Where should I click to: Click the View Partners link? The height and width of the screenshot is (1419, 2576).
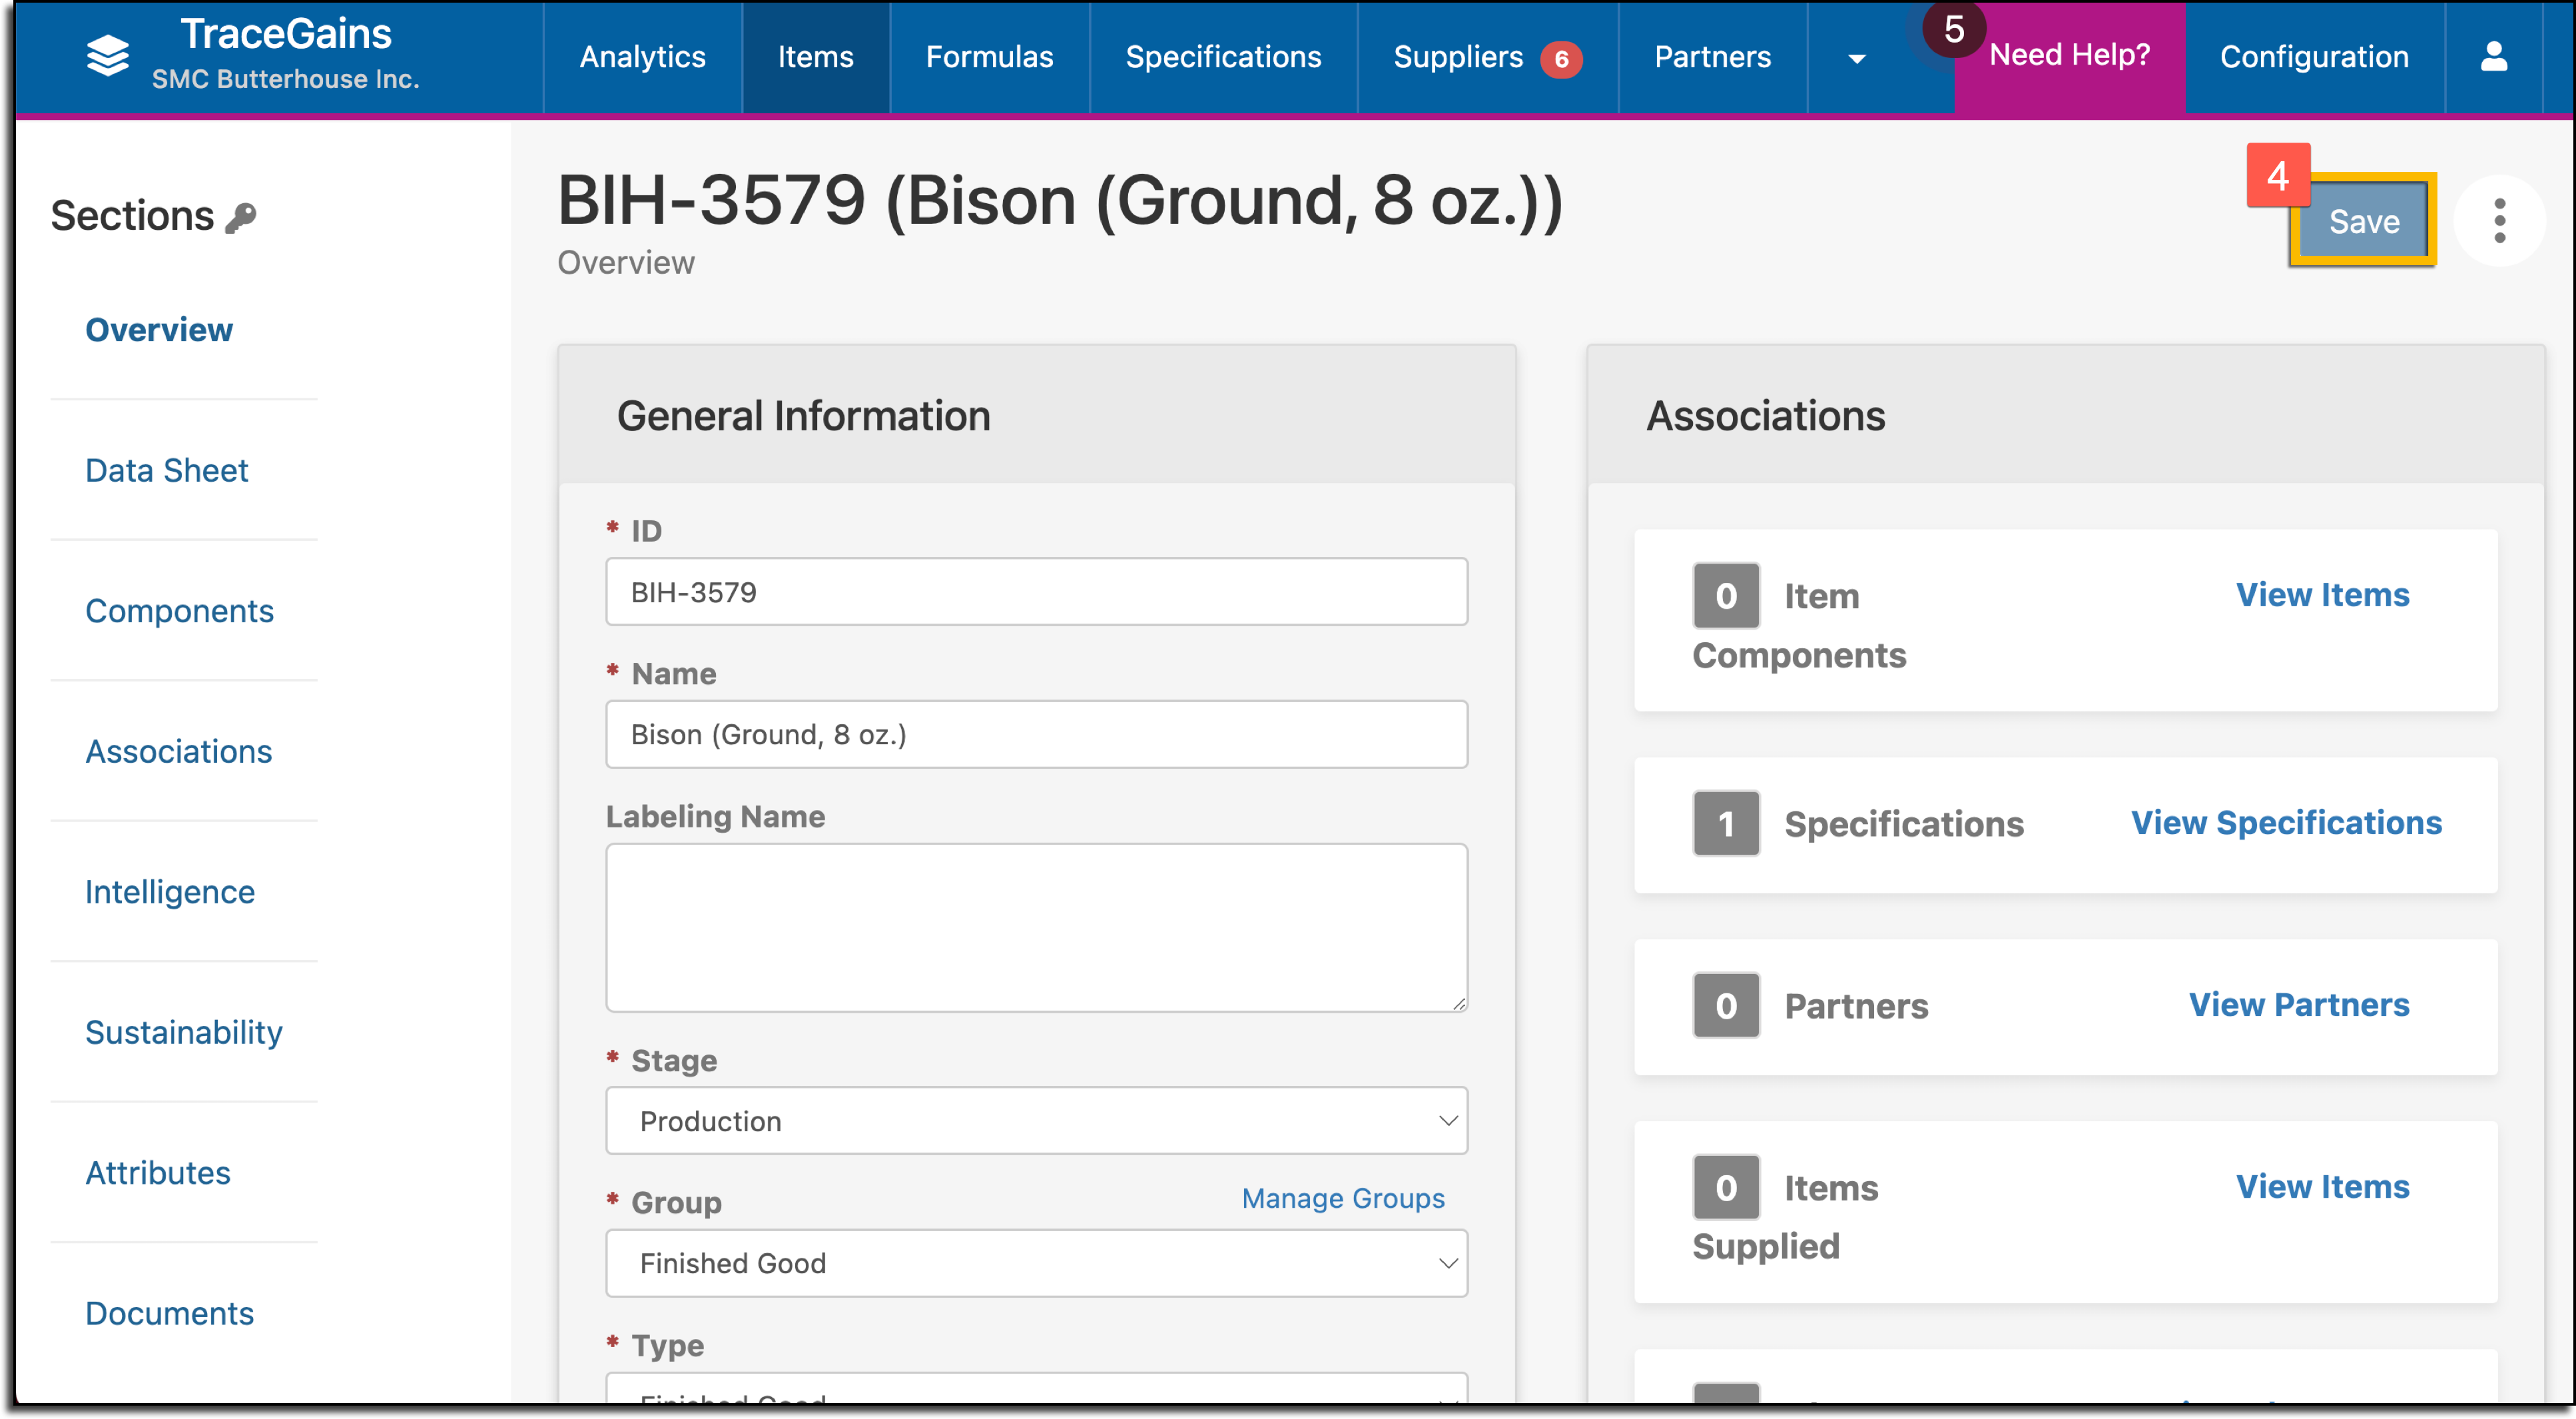point(2299,1004)
